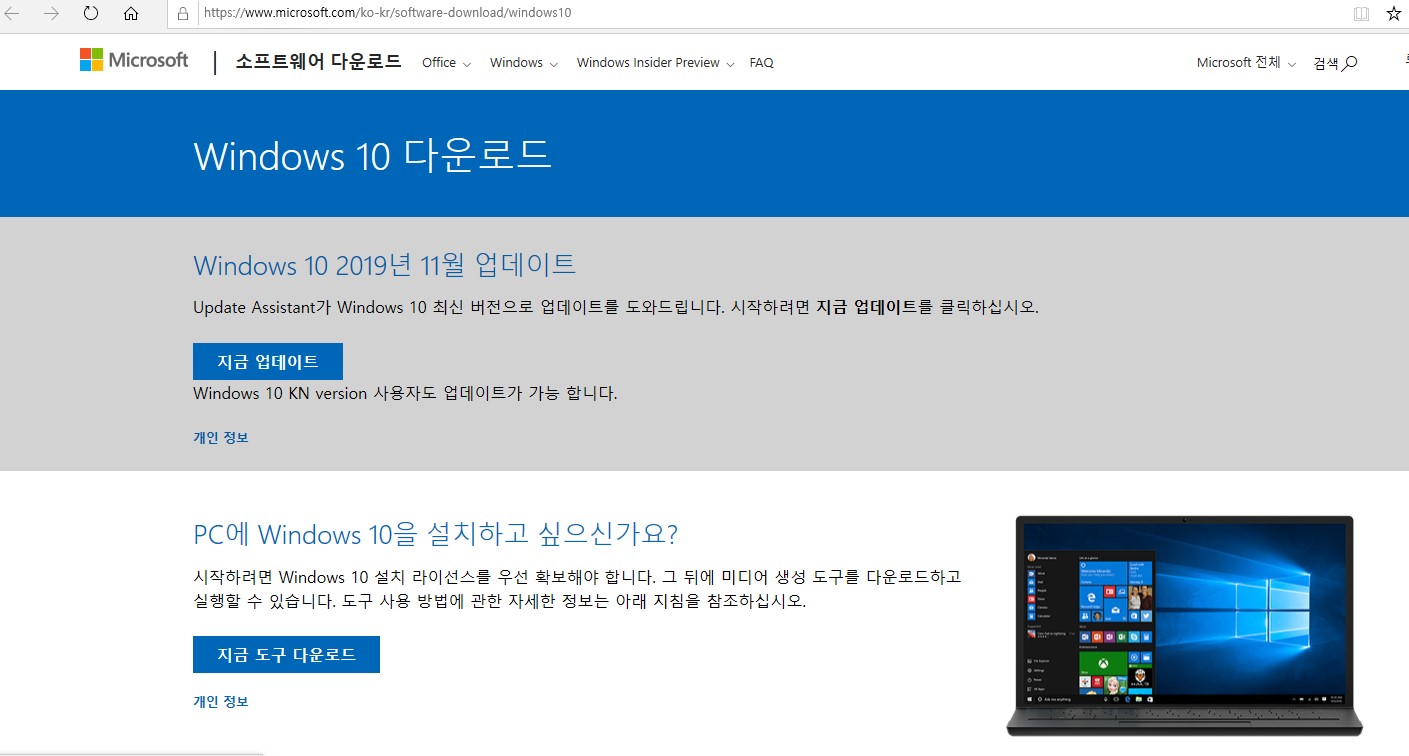Open the Office dropdown menu
1409x756 pixels.
pos(446,62)
